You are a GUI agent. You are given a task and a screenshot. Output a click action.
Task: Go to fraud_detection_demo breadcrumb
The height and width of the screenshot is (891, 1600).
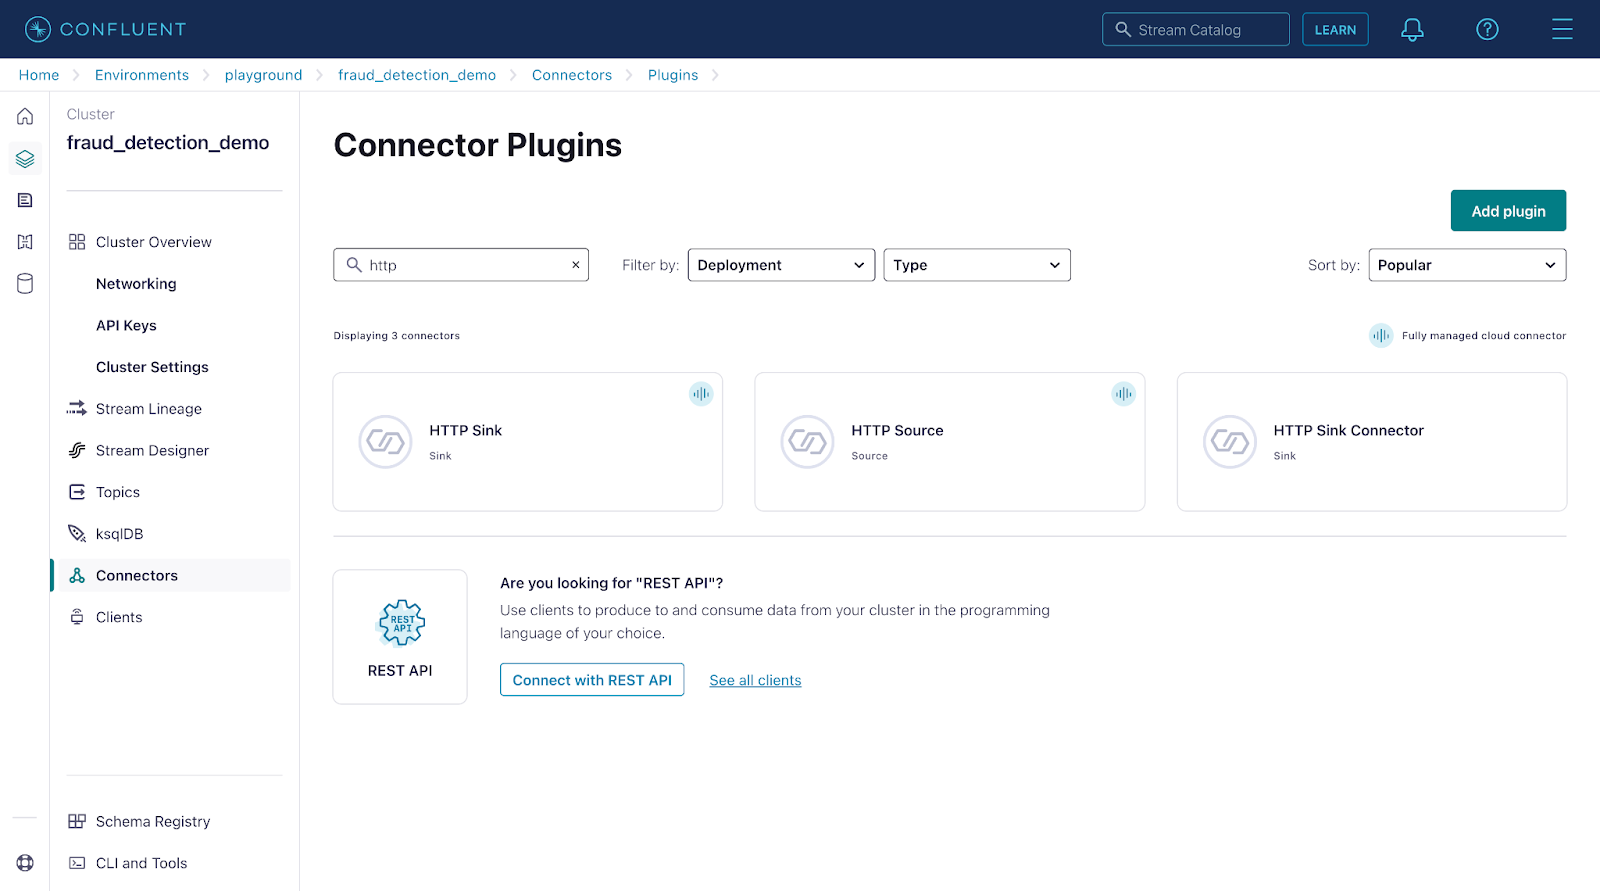[x=417, y=75]
